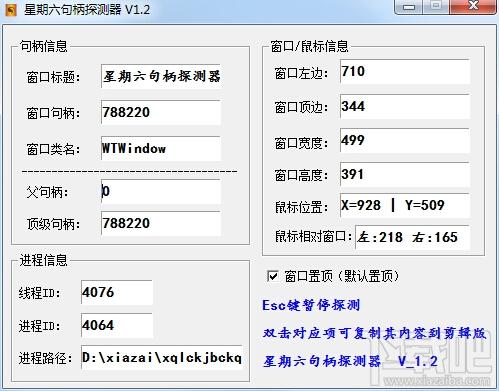Image resolution: width=499 pixels, height=391 pixels.
Task: Click the app icon in title bar
Action: click(11, 10)
